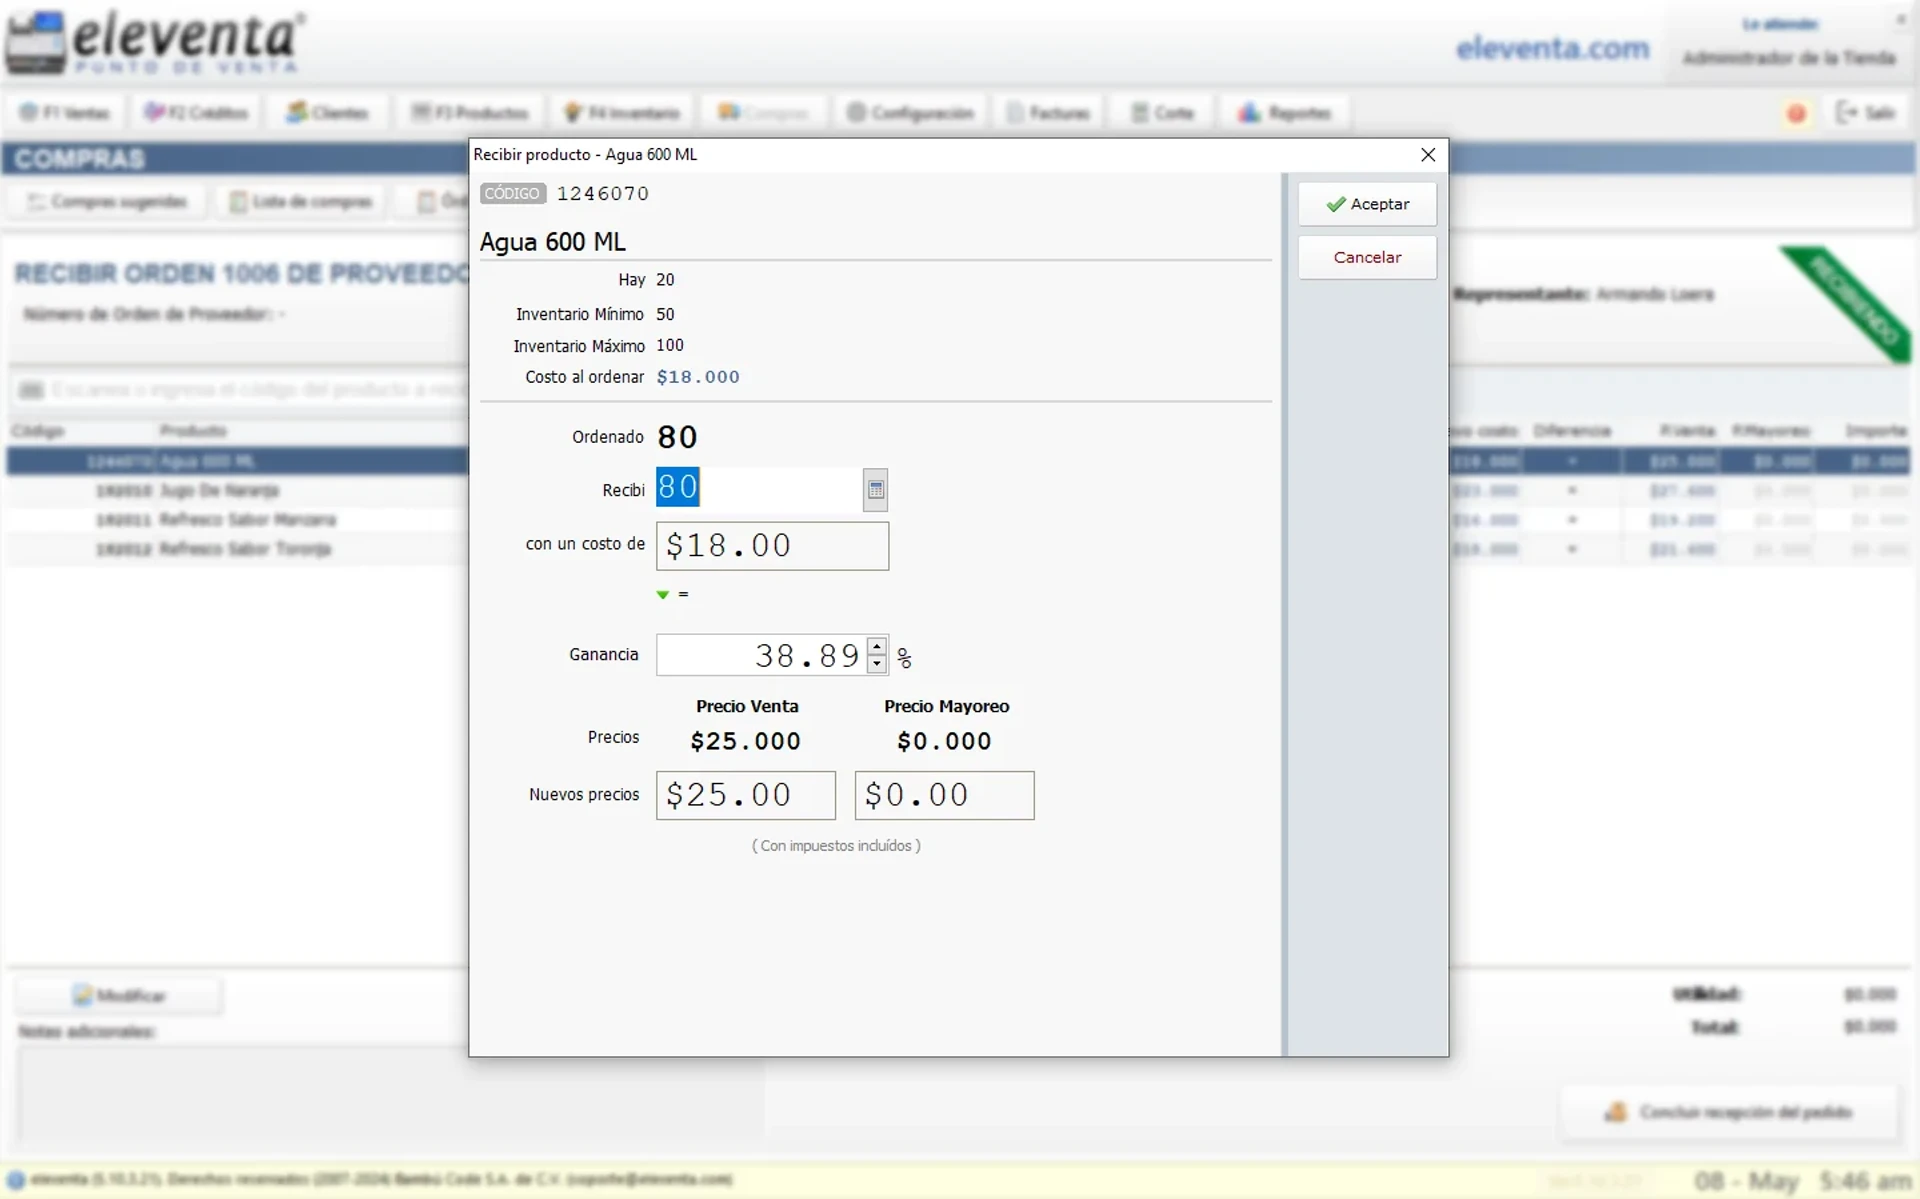Click Cancelar to dismiss the dialog
1920x1199 pixels.
coord(1366,257)
